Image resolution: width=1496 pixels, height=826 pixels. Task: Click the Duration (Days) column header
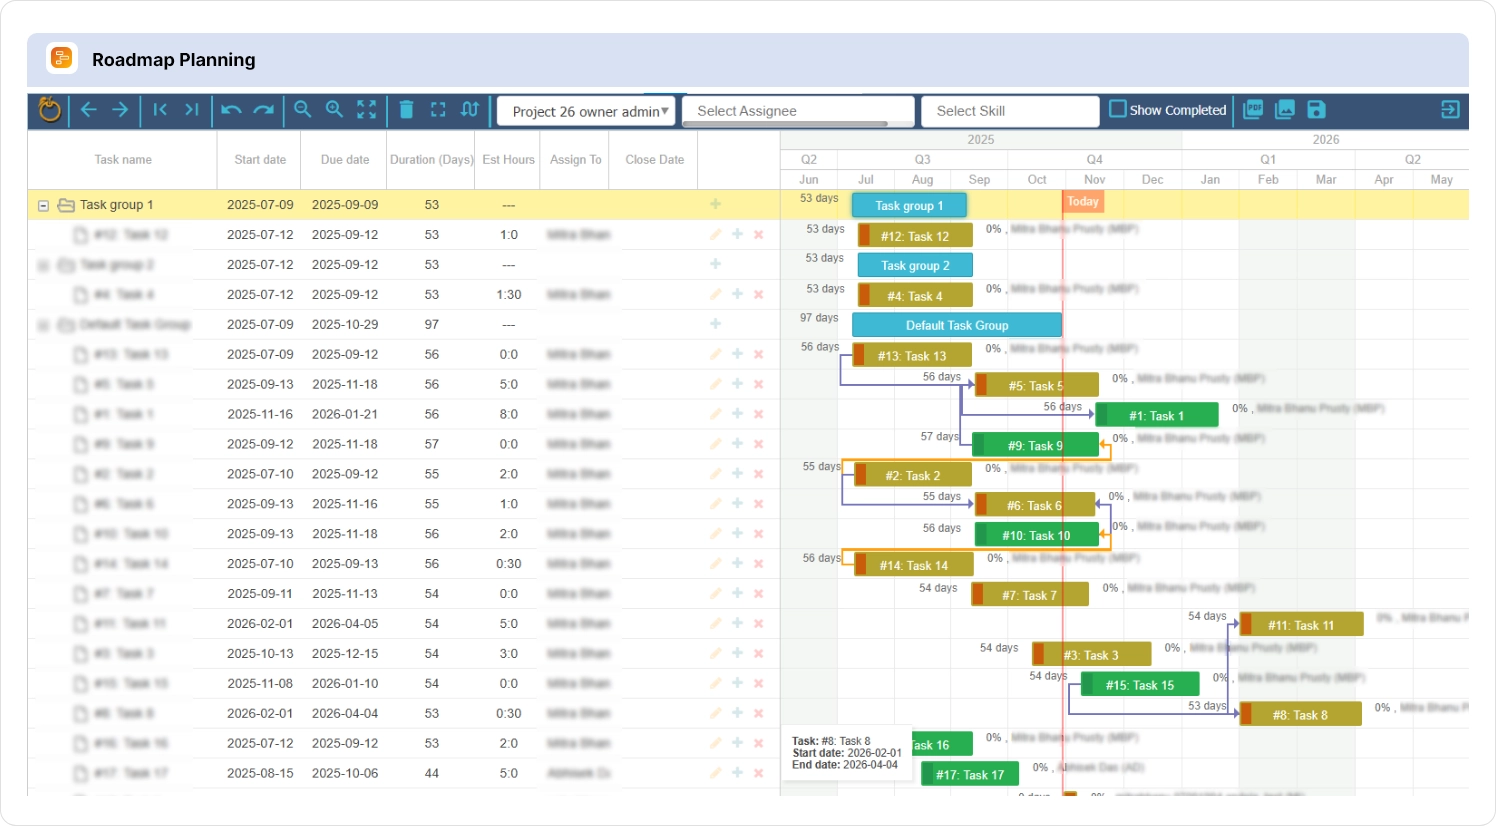pos(430,159)
